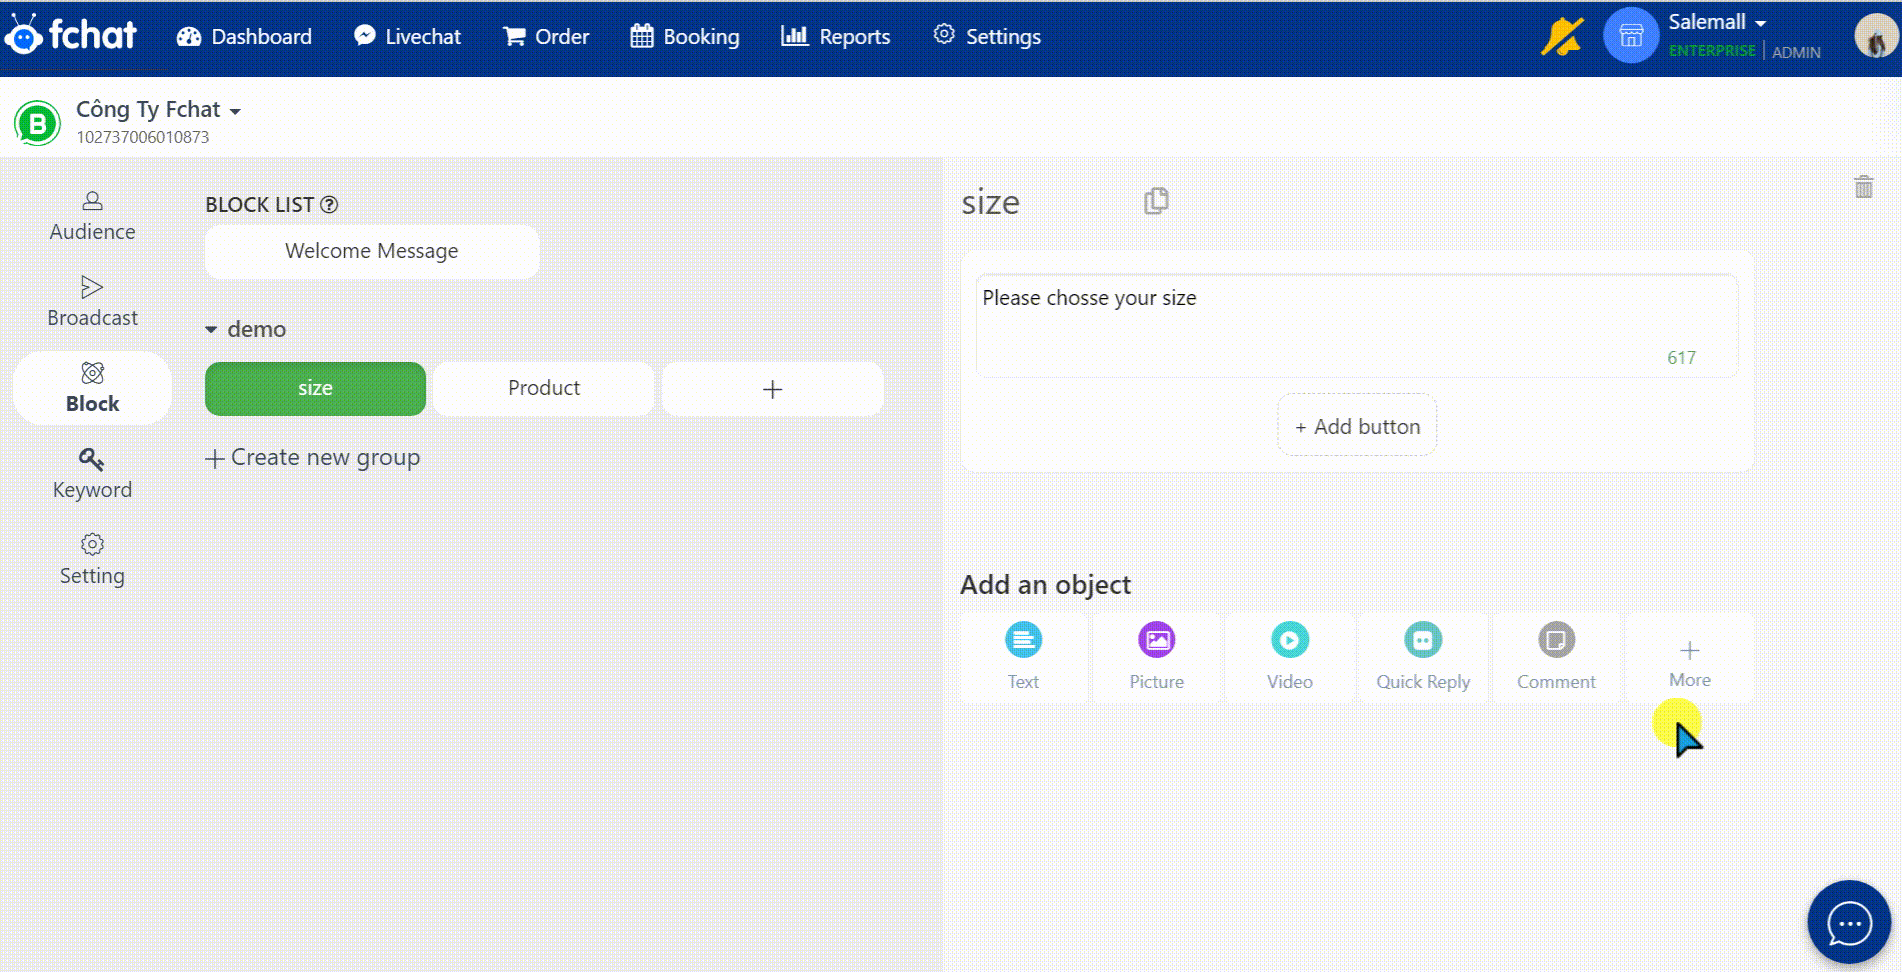Open the user profile avatar
Screen dimensions: 1902x972
(x=1876, y=36)
